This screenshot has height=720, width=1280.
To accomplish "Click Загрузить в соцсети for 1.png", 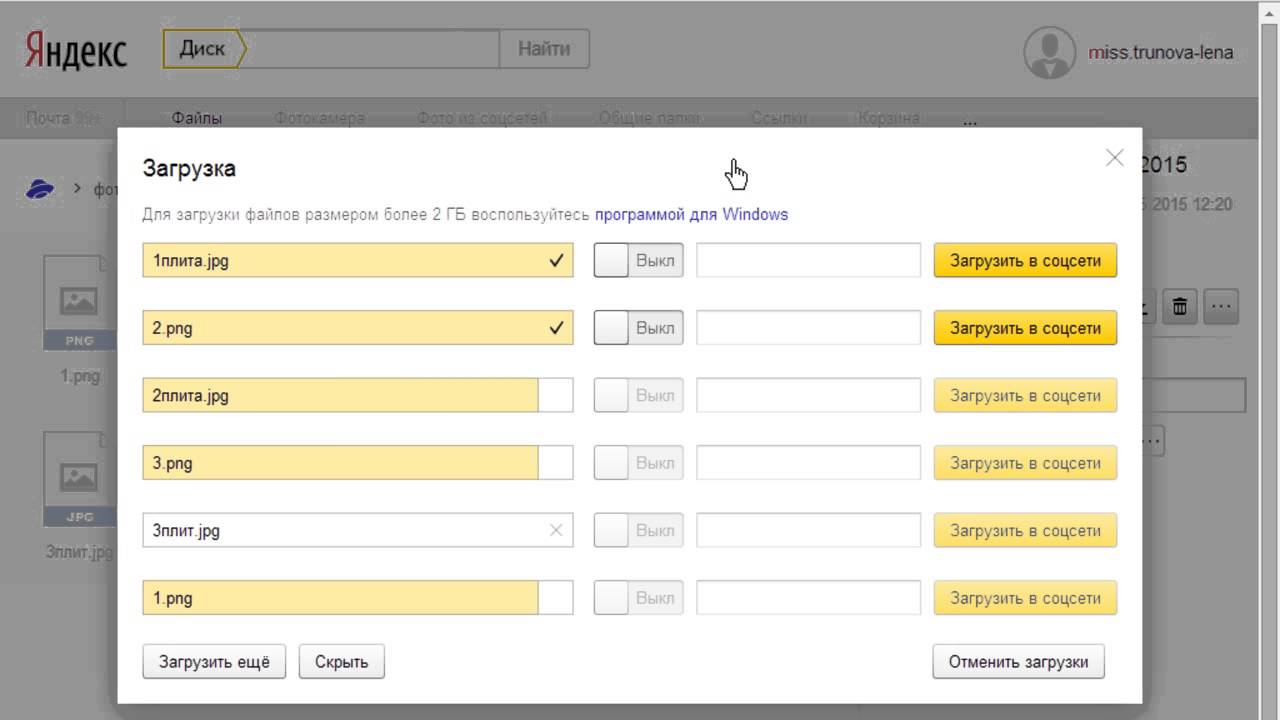I will 1025,598.
